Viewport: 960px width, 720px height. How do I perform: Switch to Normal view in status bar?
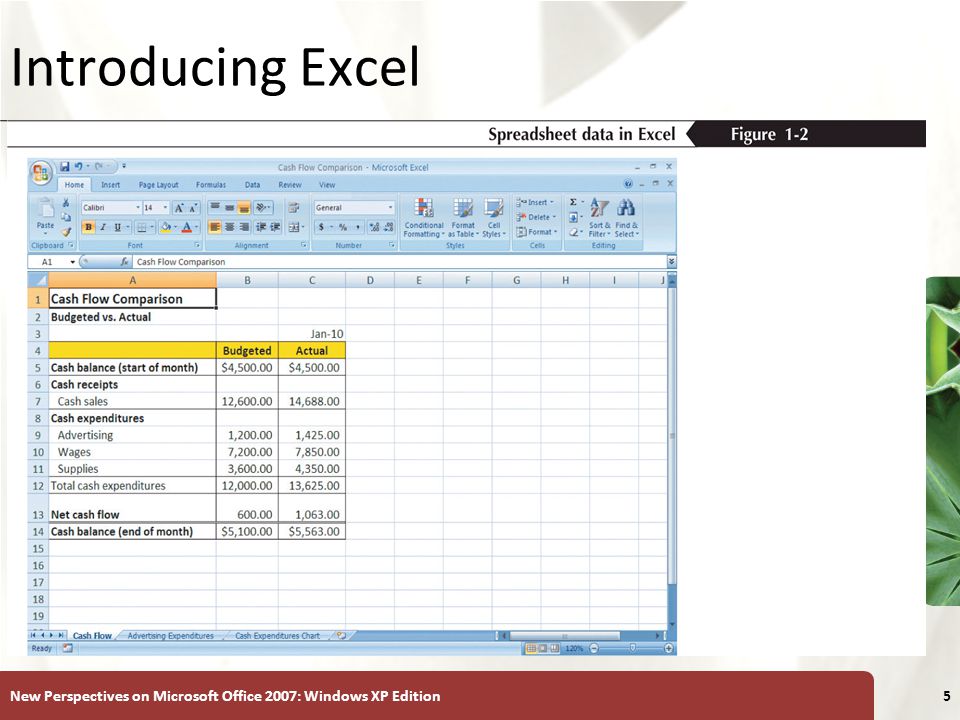pos(531,648)
